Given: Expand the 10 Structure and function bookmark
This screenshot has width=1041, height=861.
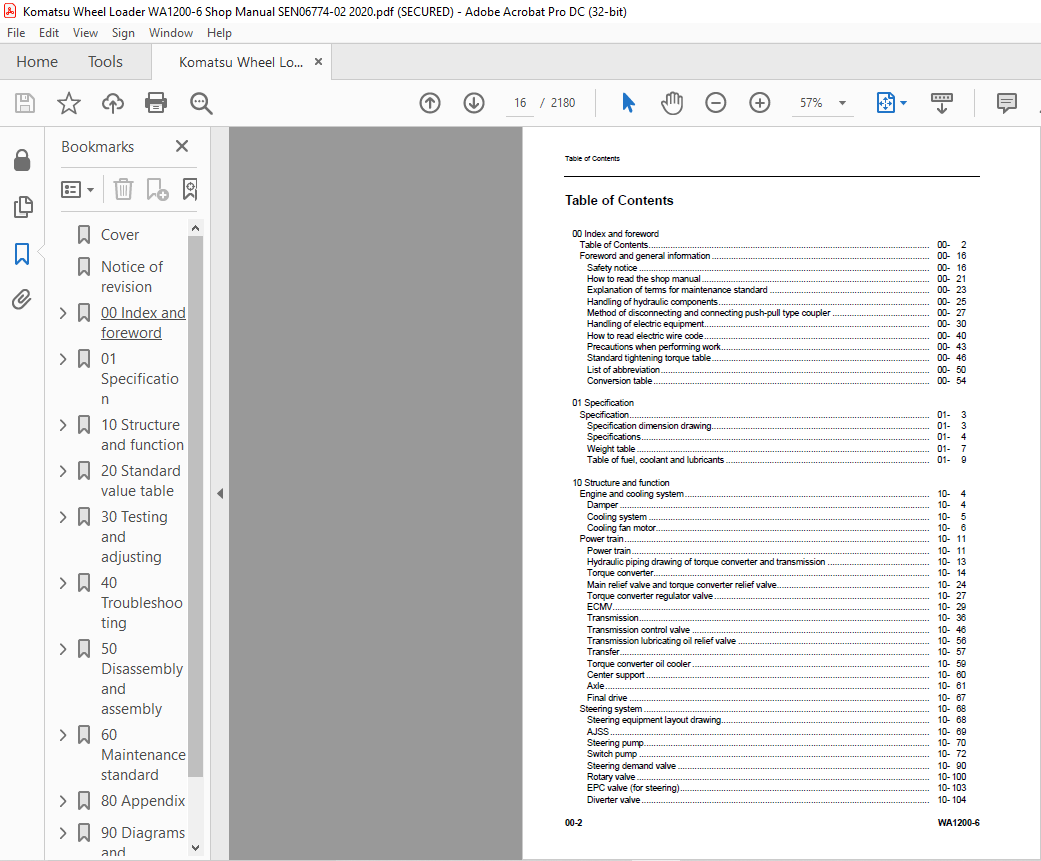Looking at the screenshot, I should pyautogui.click(x=63, y=425).
